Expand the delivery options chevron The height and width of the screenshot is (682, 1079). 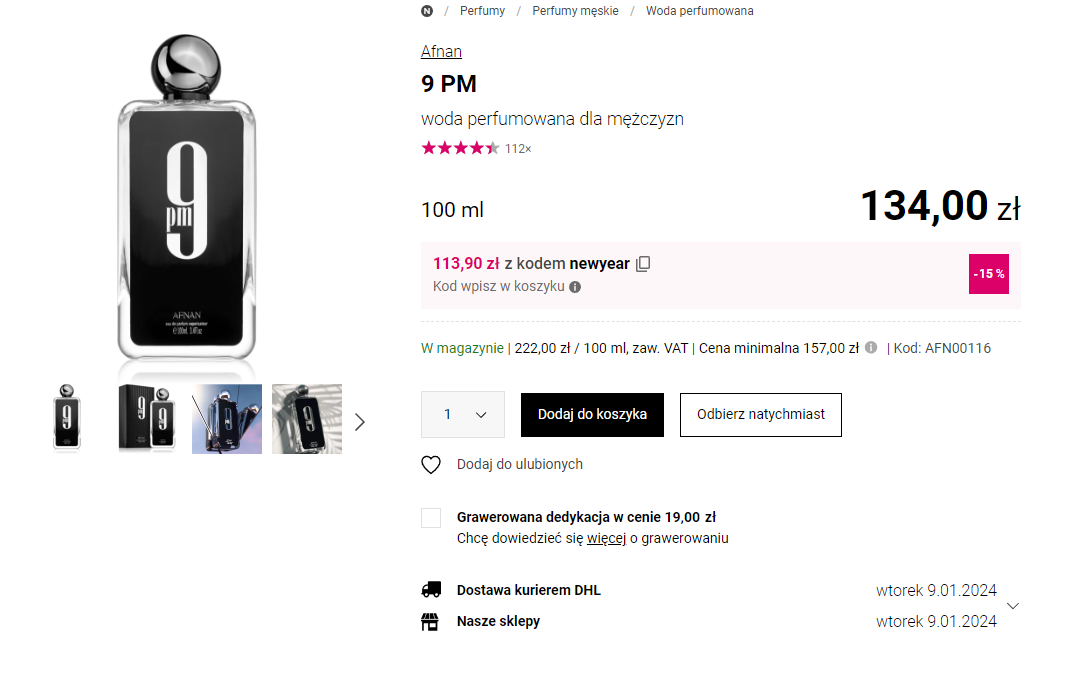click(x=1012, y=606)
